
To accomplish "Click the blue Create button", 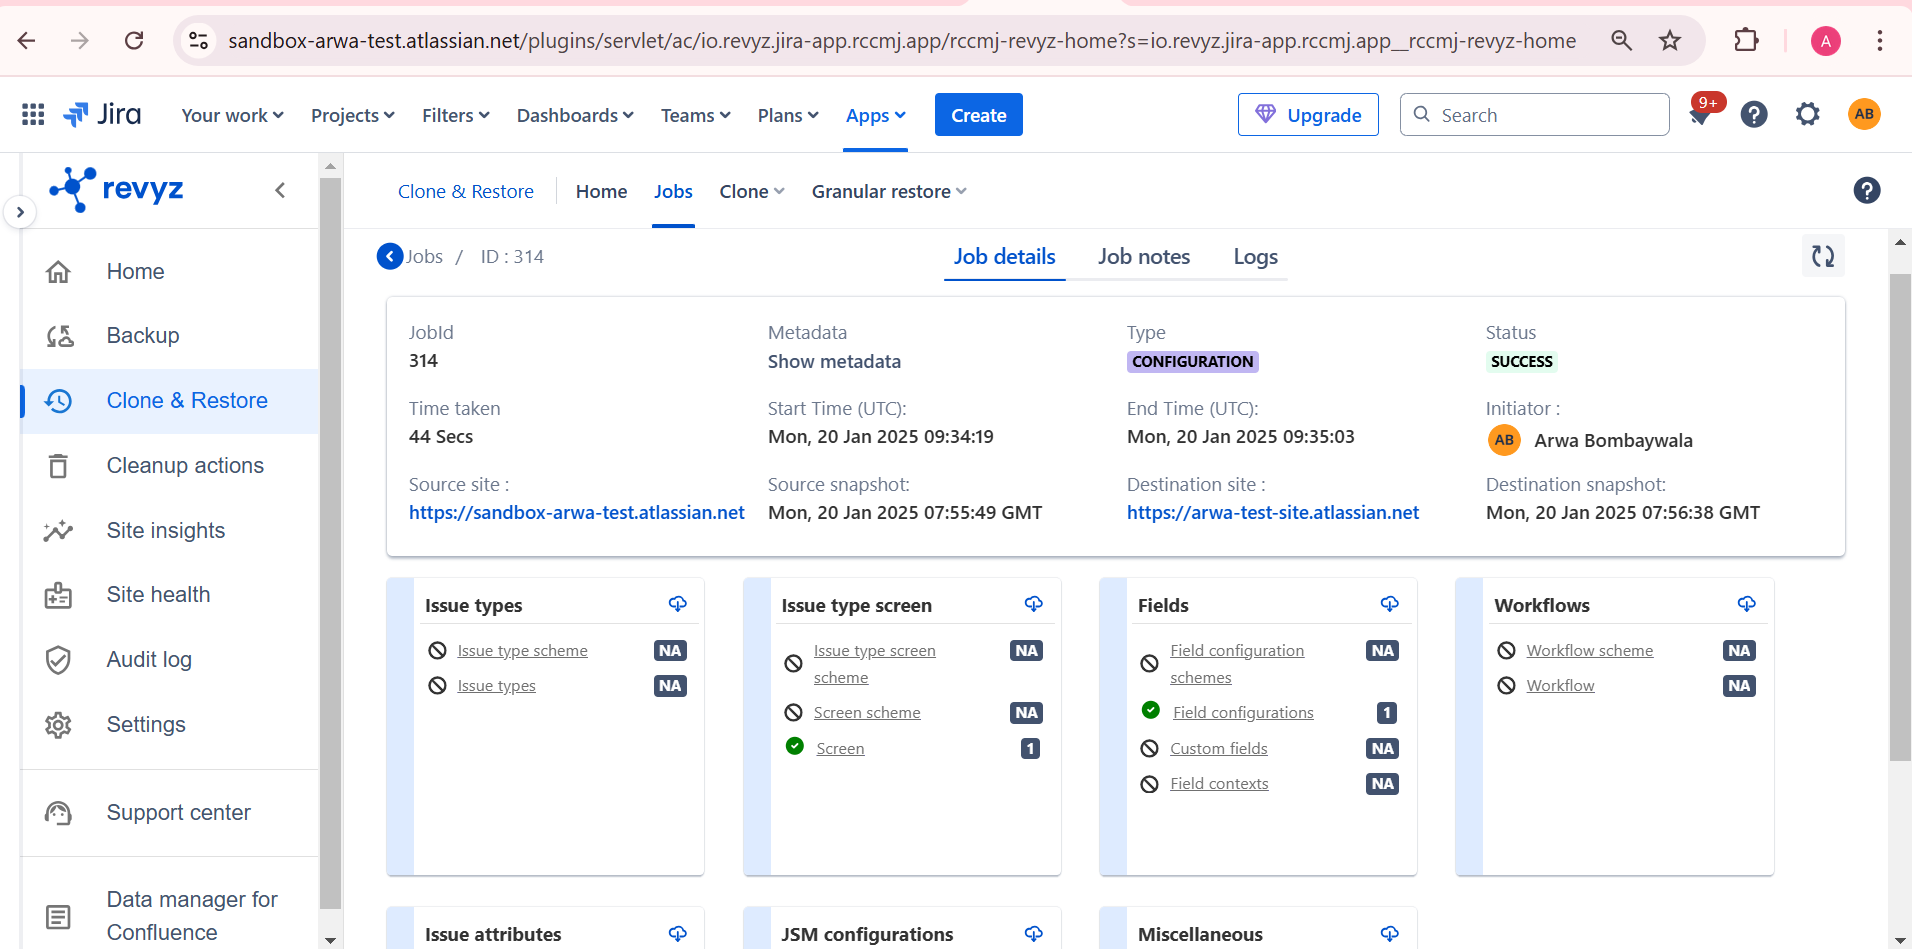I will pyautogui.click(x=978, y=115).
